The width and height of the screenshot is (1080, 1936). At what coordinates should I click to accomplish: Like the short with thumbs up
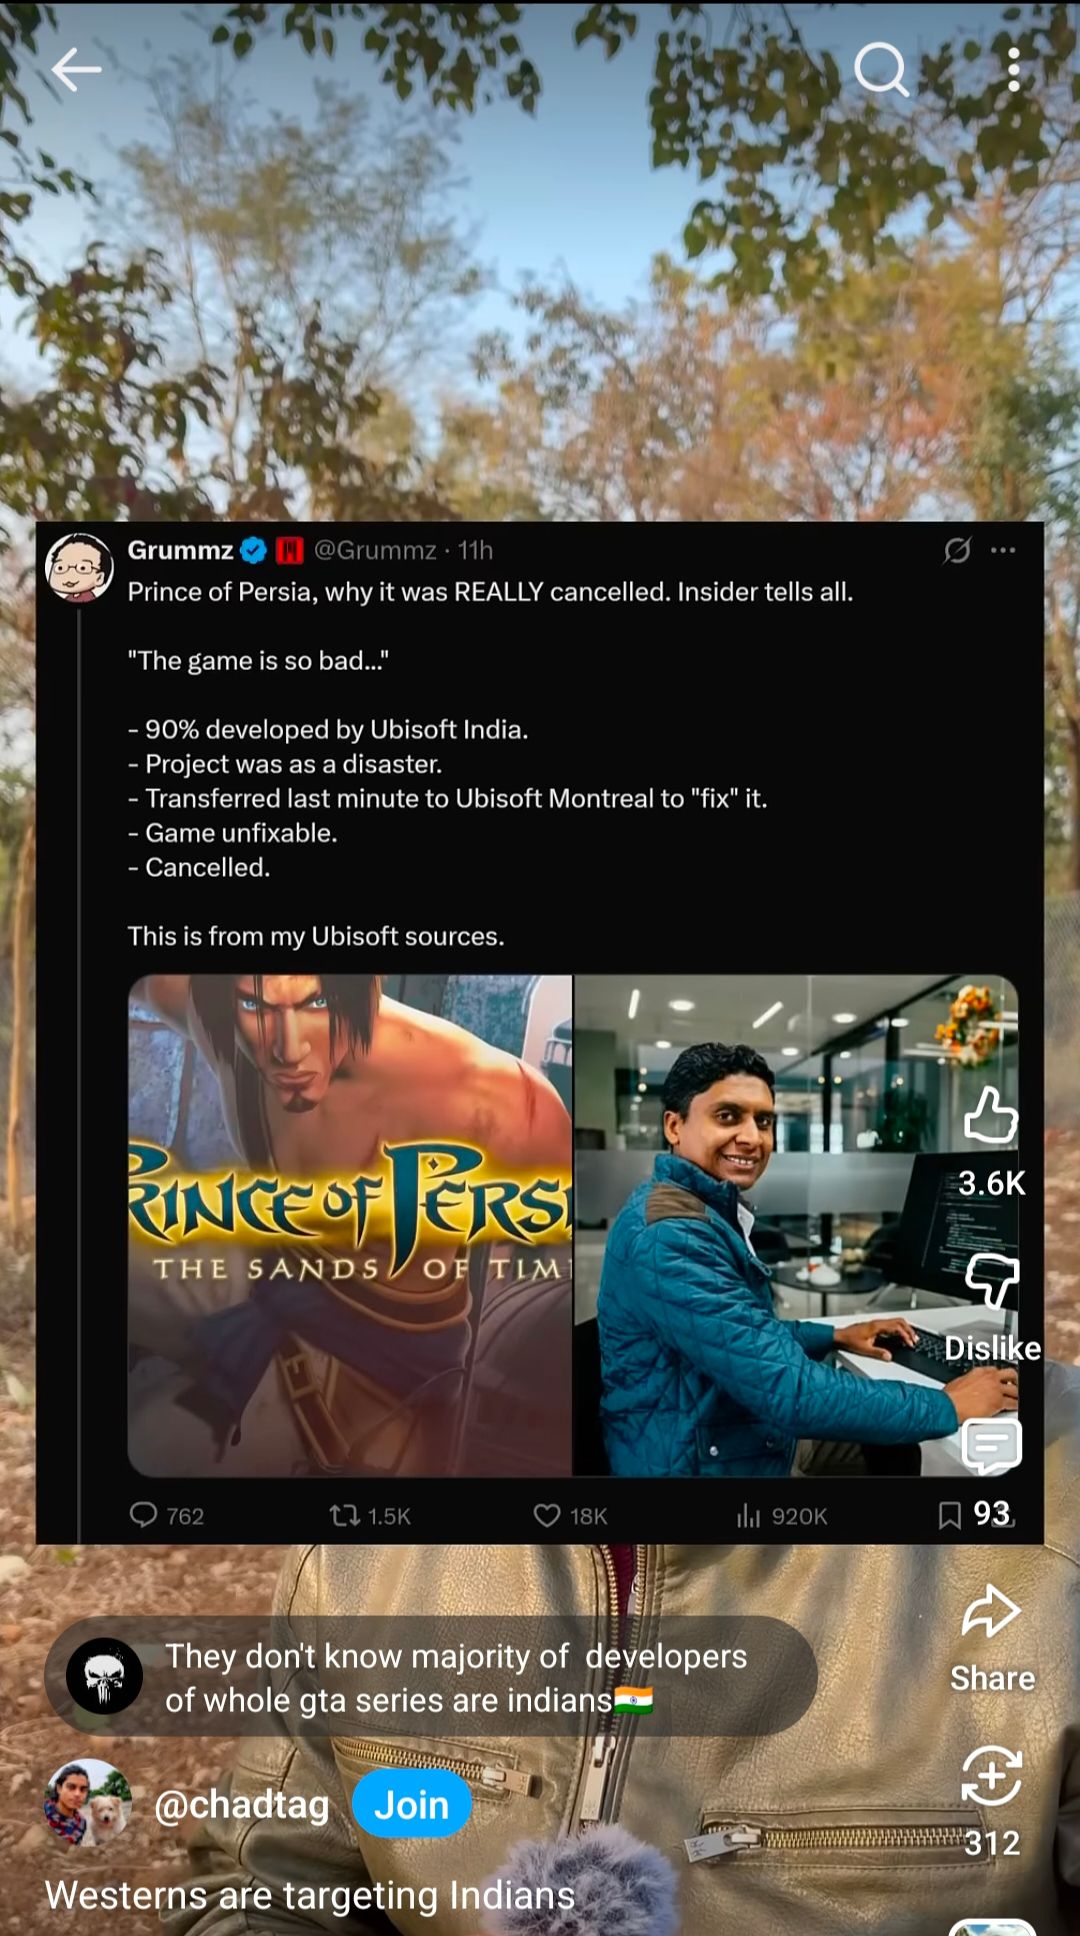click(x=991, y=1115)
